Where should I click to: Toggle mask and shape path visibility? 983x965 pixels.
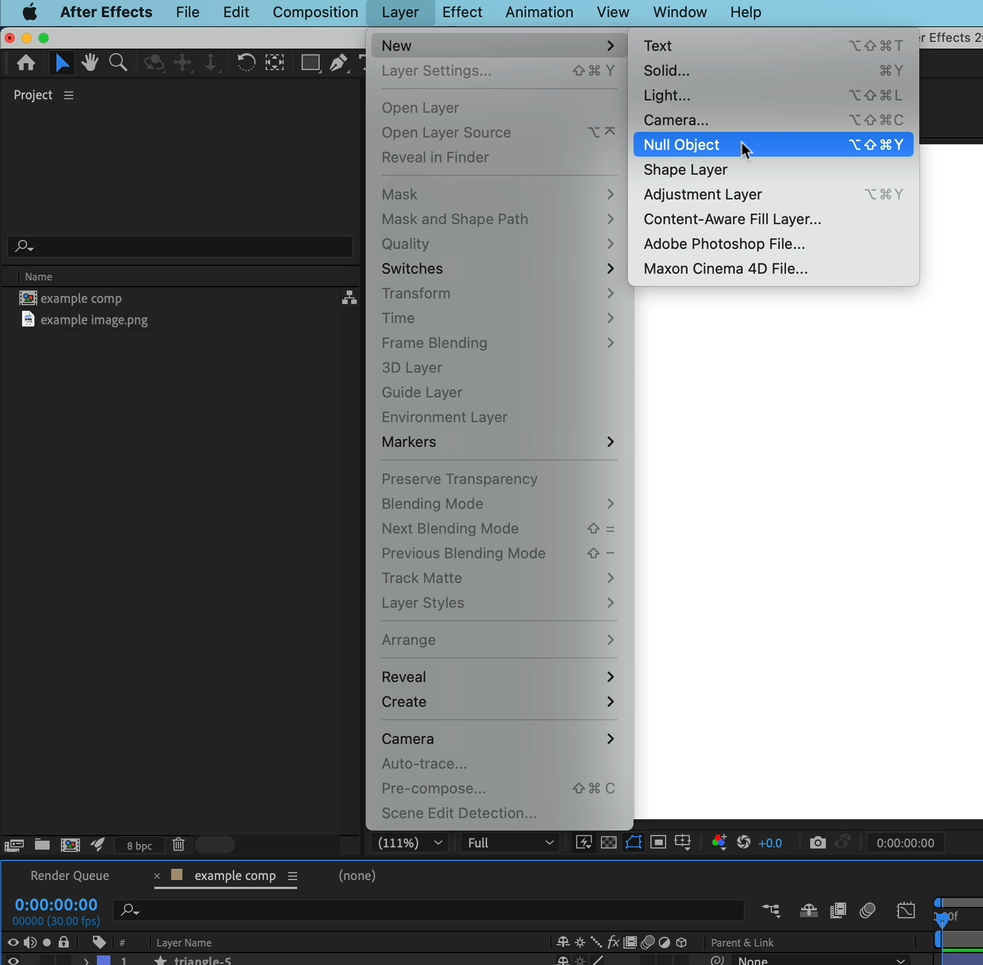tap(633, 843)
